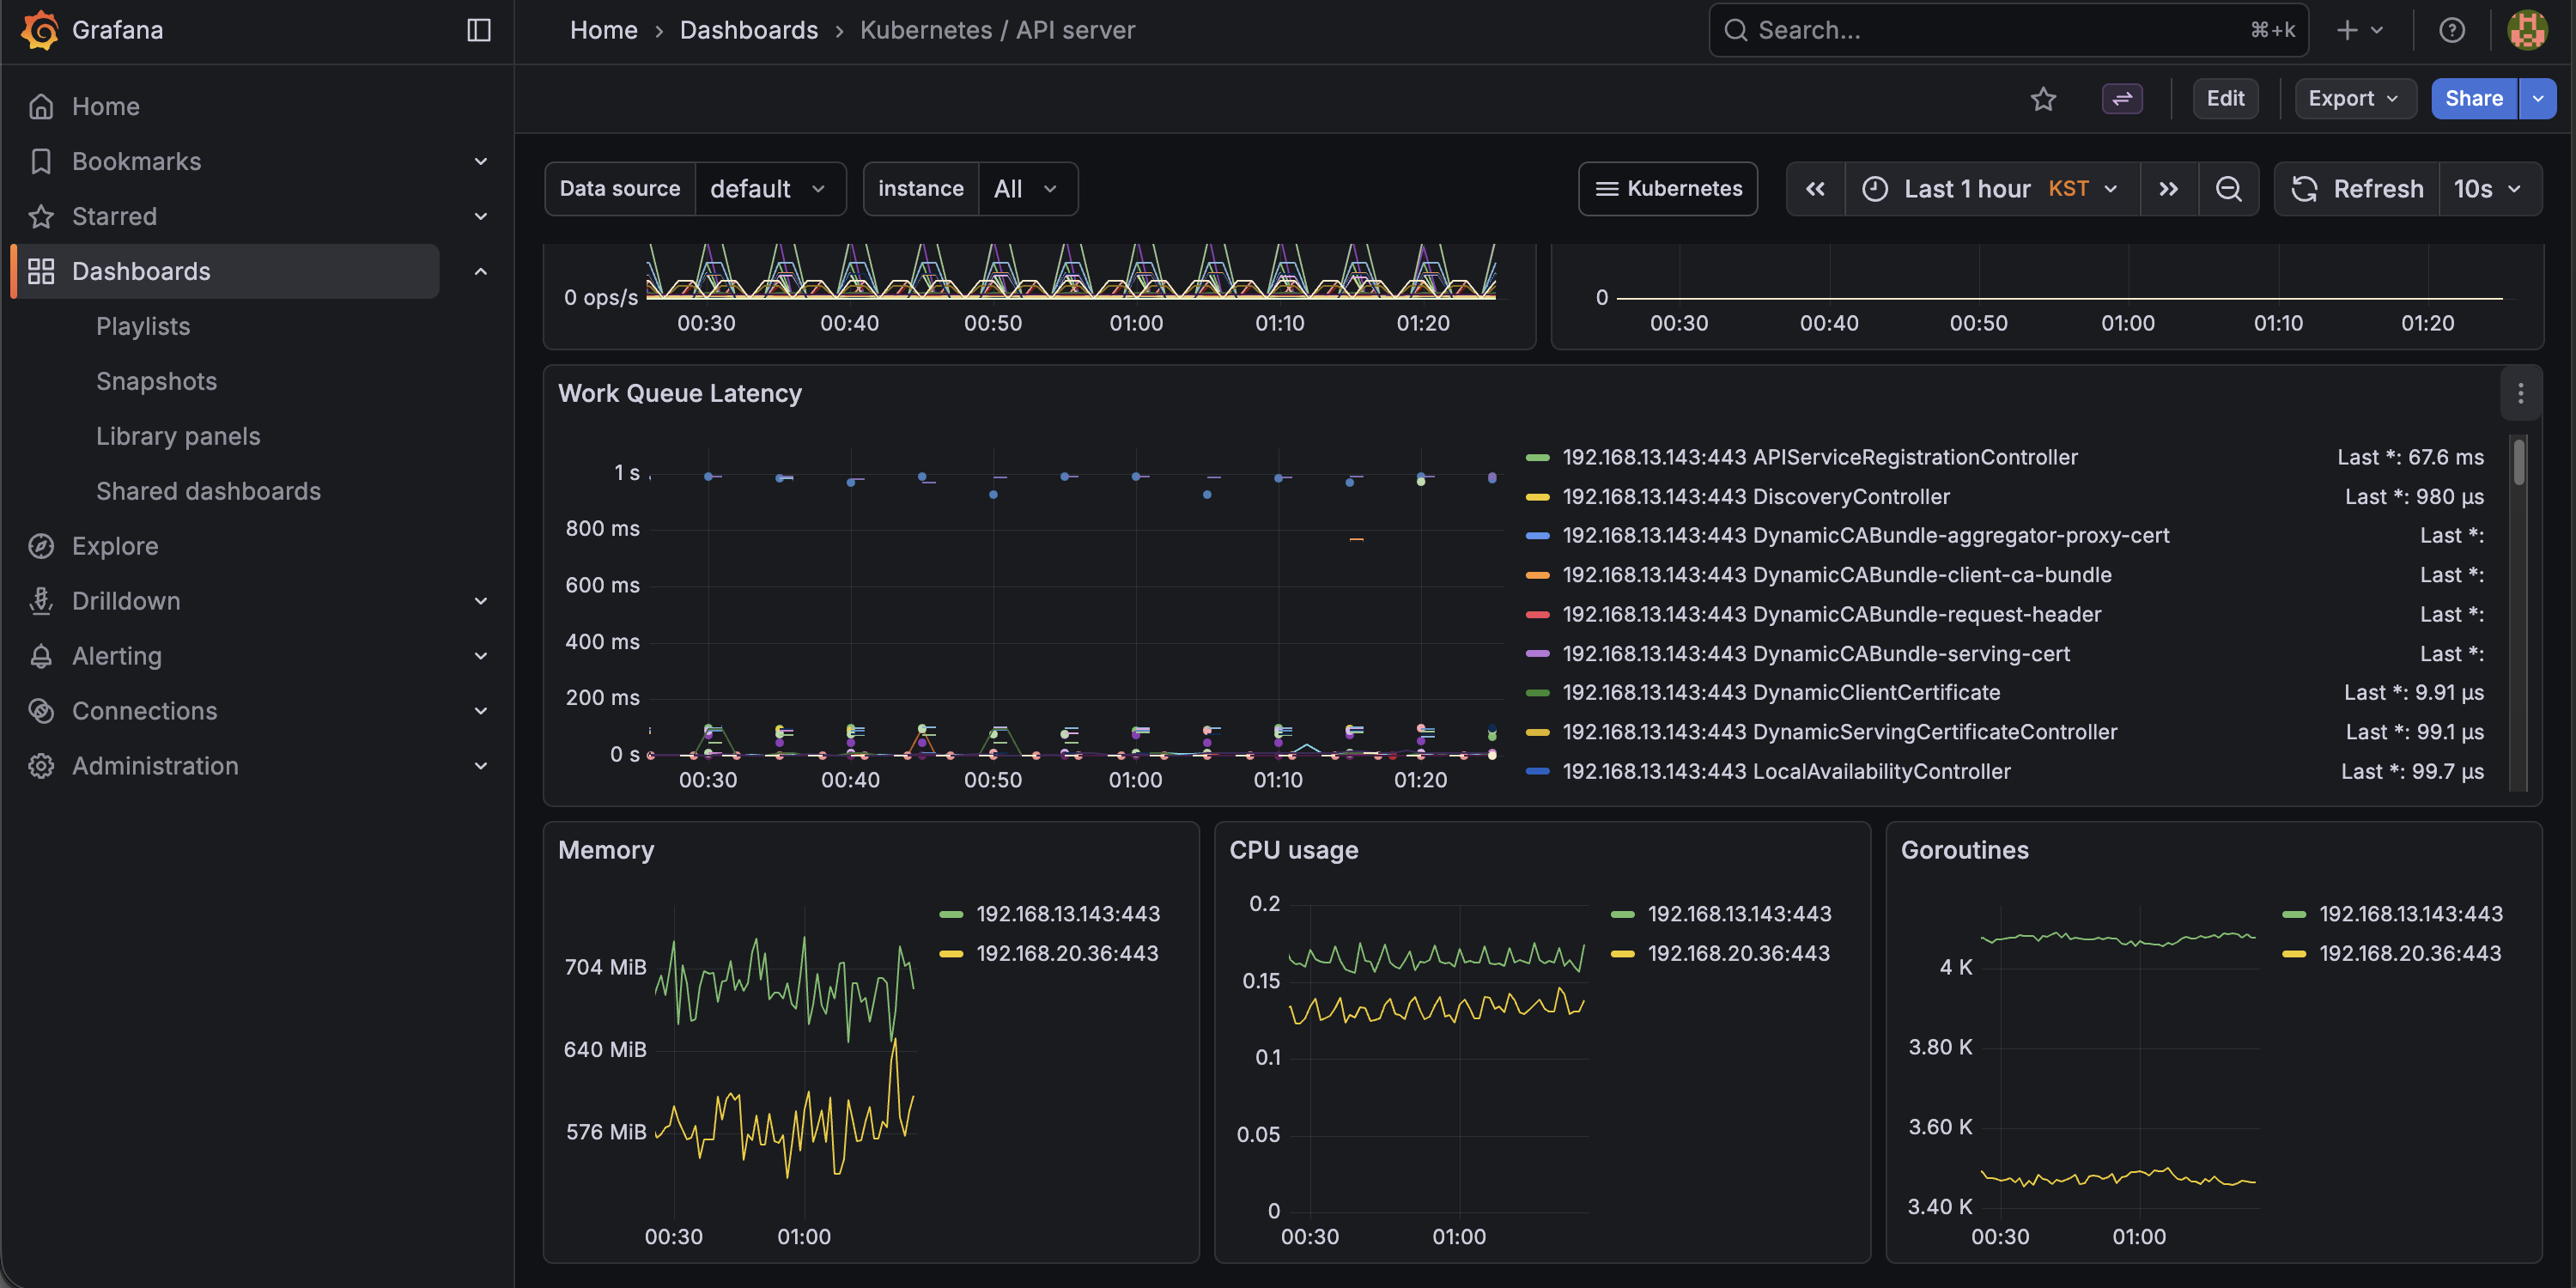This screenshot has height=1288, width=2576.
Task: Select Playlists under Dashboards
Action: coord(143,326)
